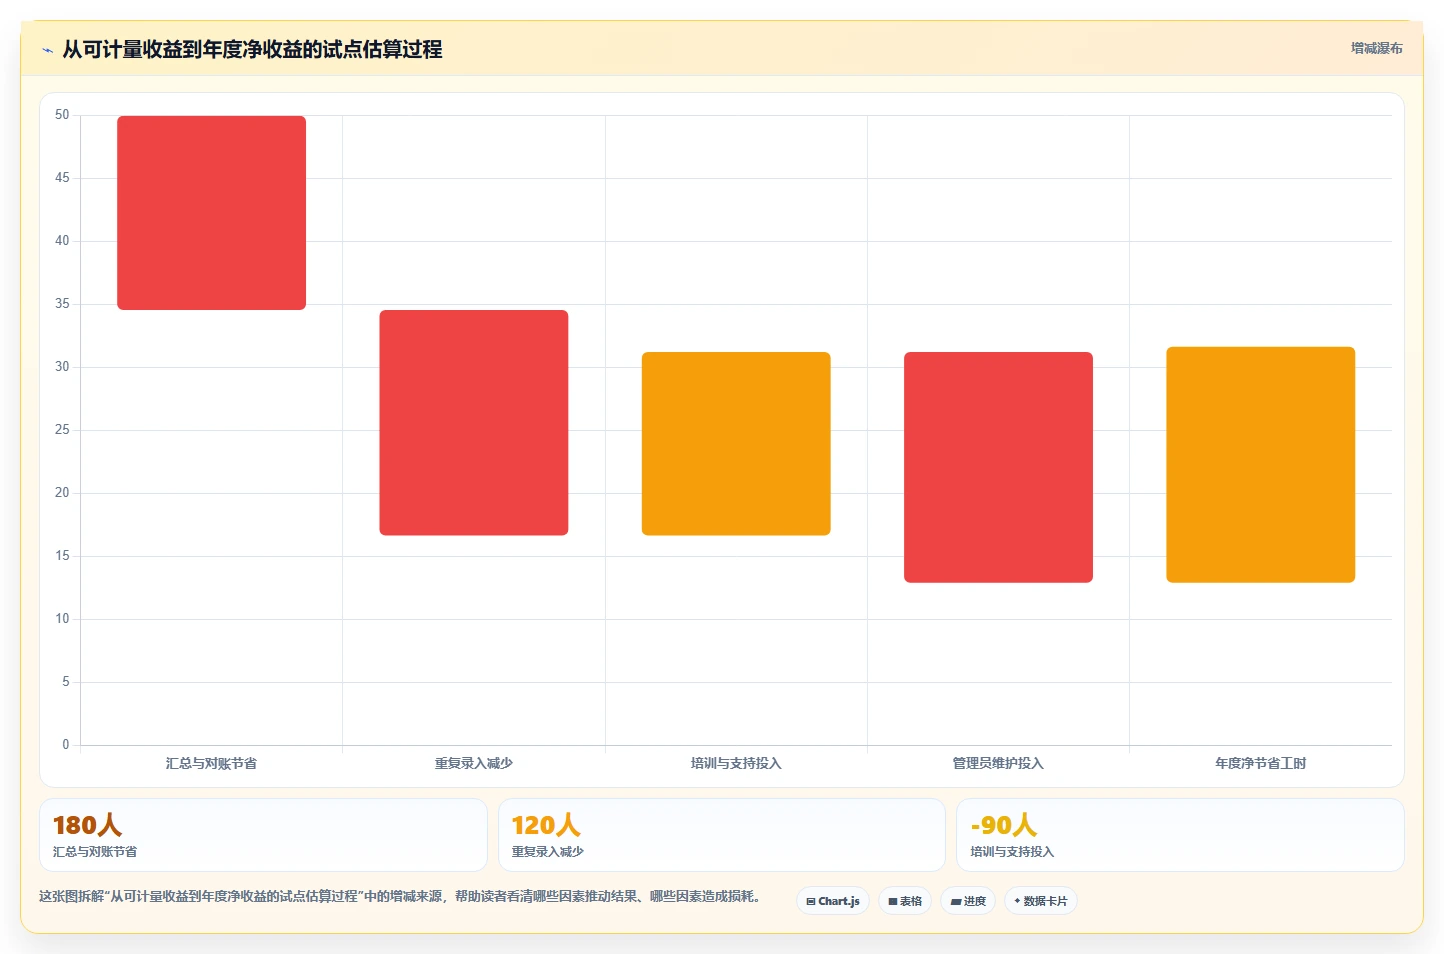Open the 120人 data card
Screen dimensions: 1444x954
click(721, 835)
